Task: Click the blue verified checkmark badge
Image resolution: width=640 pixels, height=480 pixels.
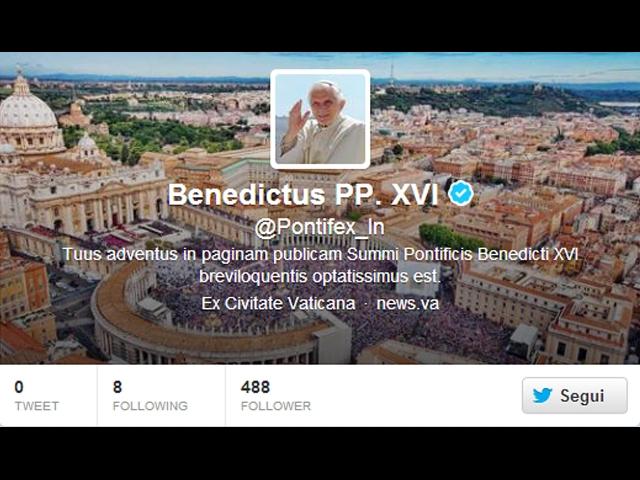Action: pos(461,194)
